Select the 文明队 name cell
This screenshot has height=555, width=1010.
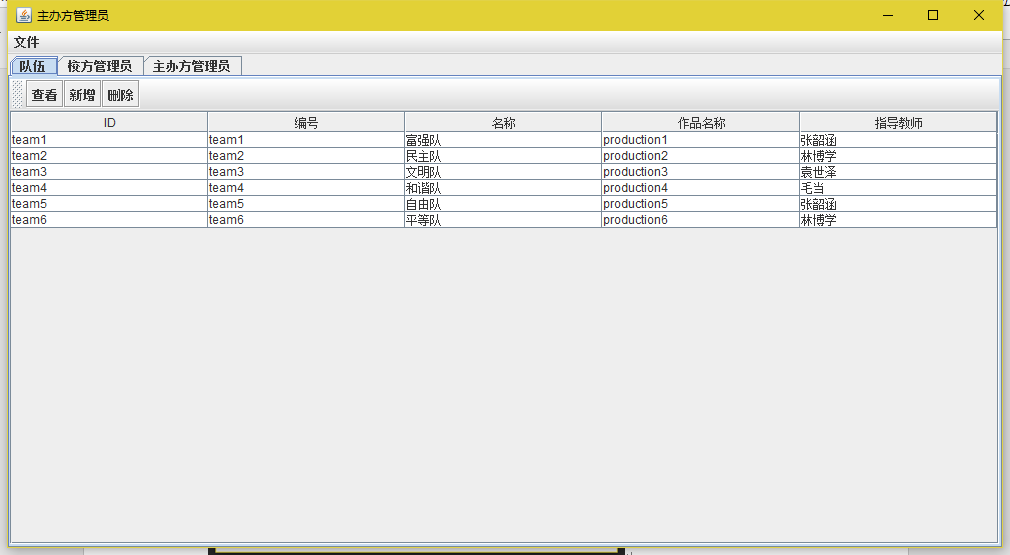[x=503, y=172]
